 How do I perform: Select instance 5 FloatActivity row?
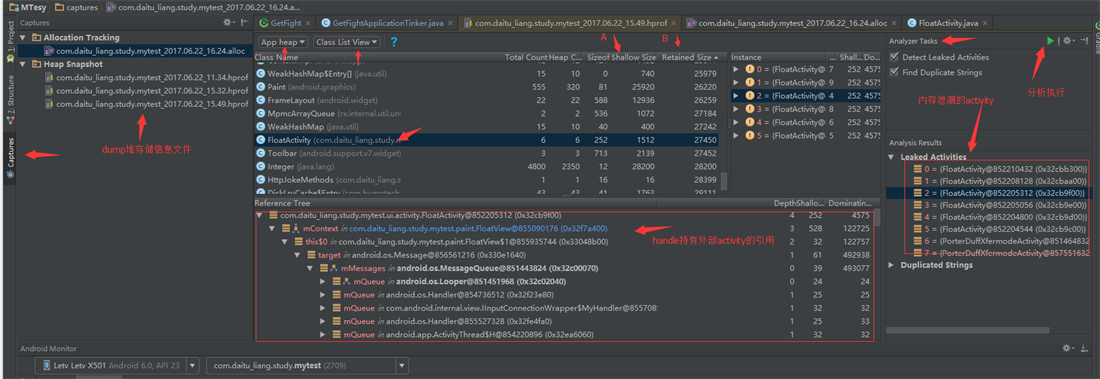pos(805,135)
